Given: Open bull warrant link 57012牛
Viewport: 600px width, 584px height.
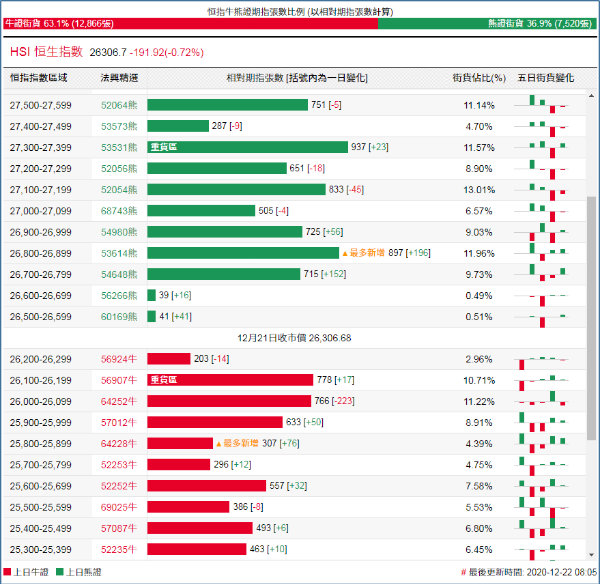Looking at the screenshot, I should click(x=119, y=423).
